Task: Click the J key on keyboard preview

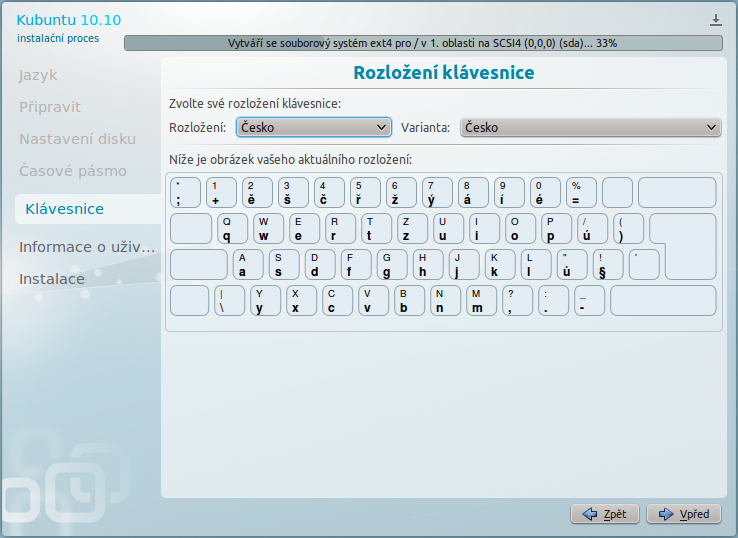Action: pyautogui.click(x=464, y=265)
